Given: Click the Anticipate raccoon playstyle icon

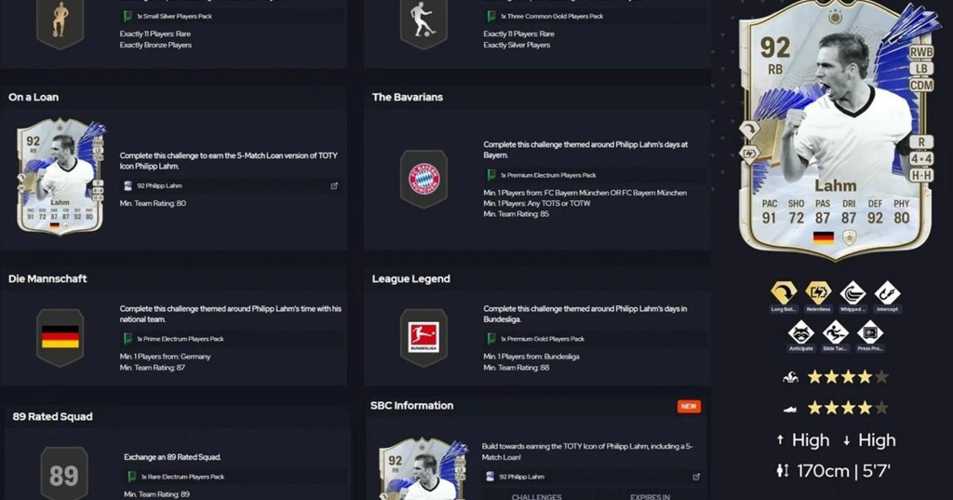Looking at the screenshot, I should (x=800, y=333).
